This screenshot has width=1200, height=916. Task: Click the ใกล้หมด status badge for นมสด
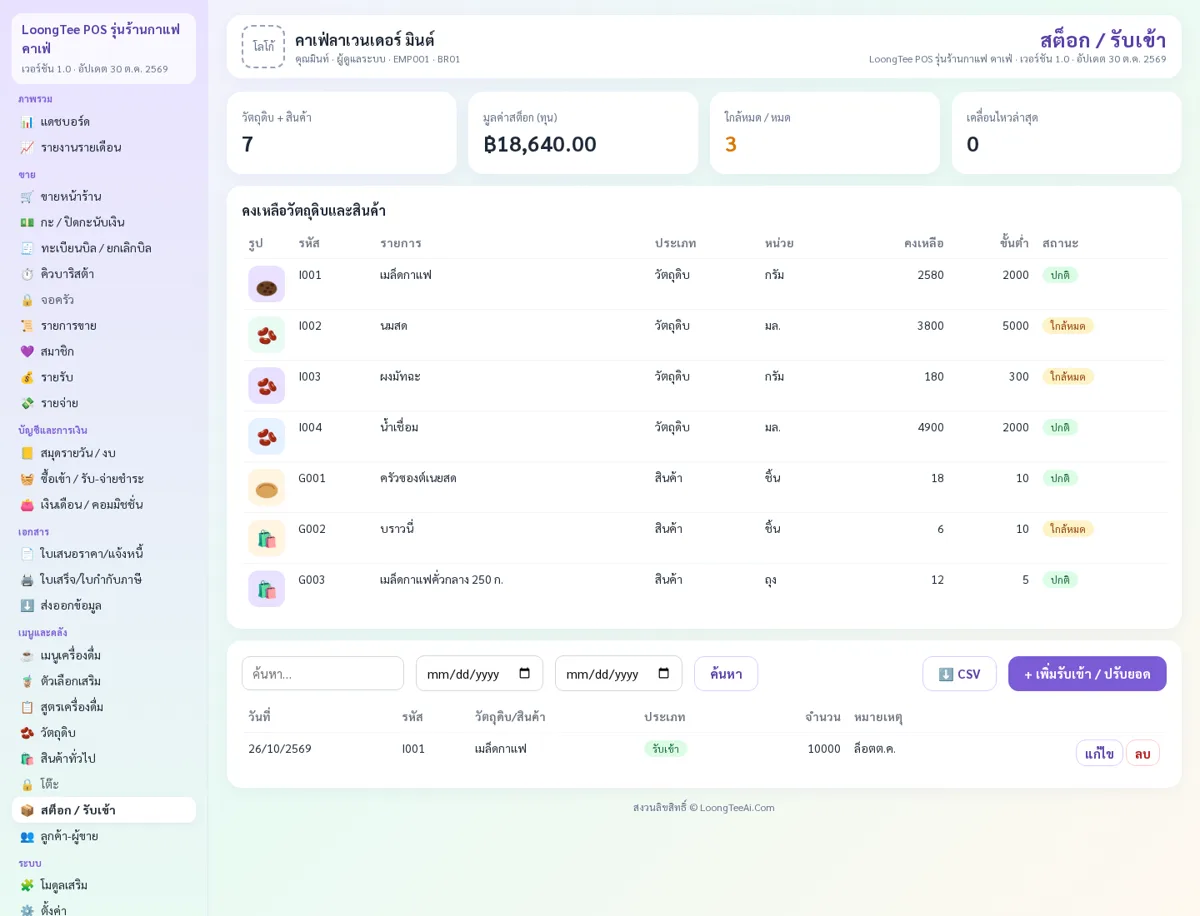[x=1068, y=326]
